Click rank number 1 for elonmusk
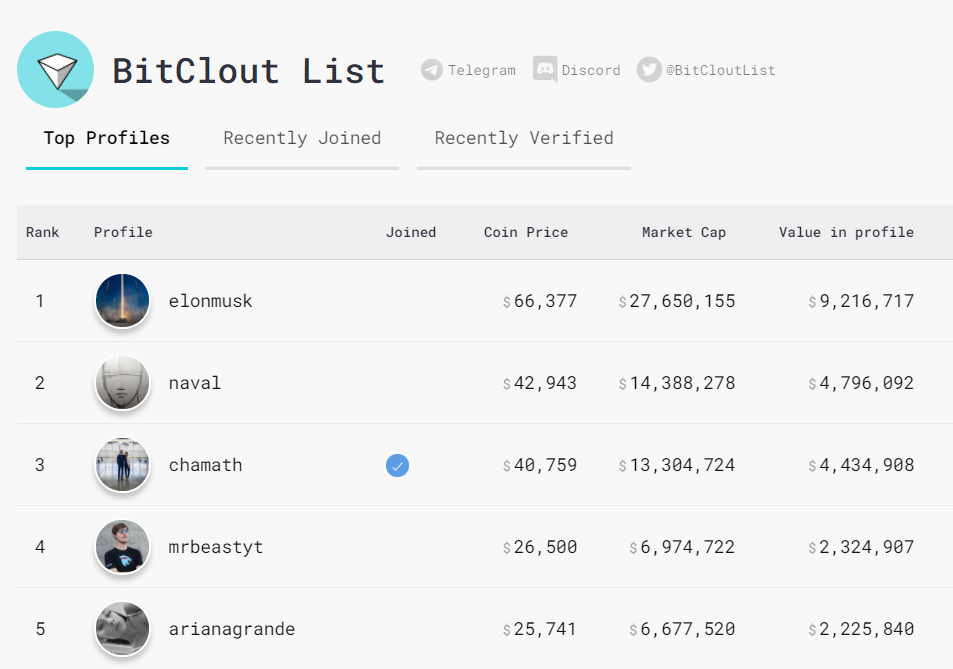 tap(40, 301)
